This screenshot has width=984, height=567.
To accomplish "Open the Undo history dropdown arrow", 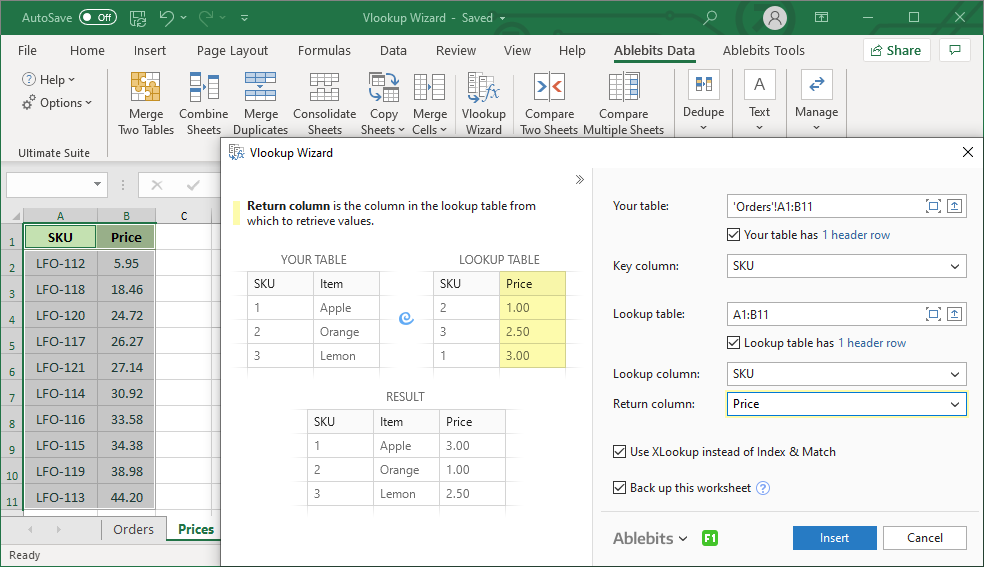I will tap(184, 18).
